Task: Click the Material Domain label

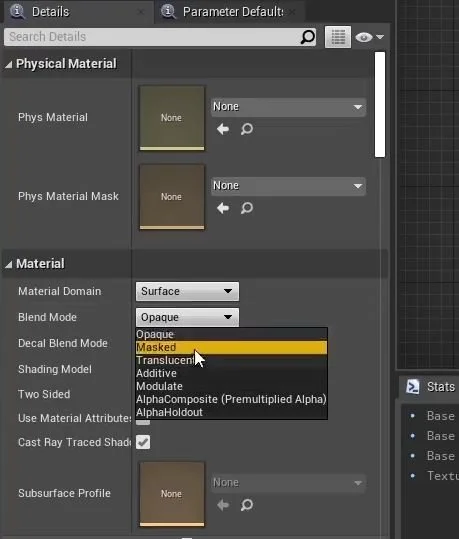Action: [x=59, y=292]
